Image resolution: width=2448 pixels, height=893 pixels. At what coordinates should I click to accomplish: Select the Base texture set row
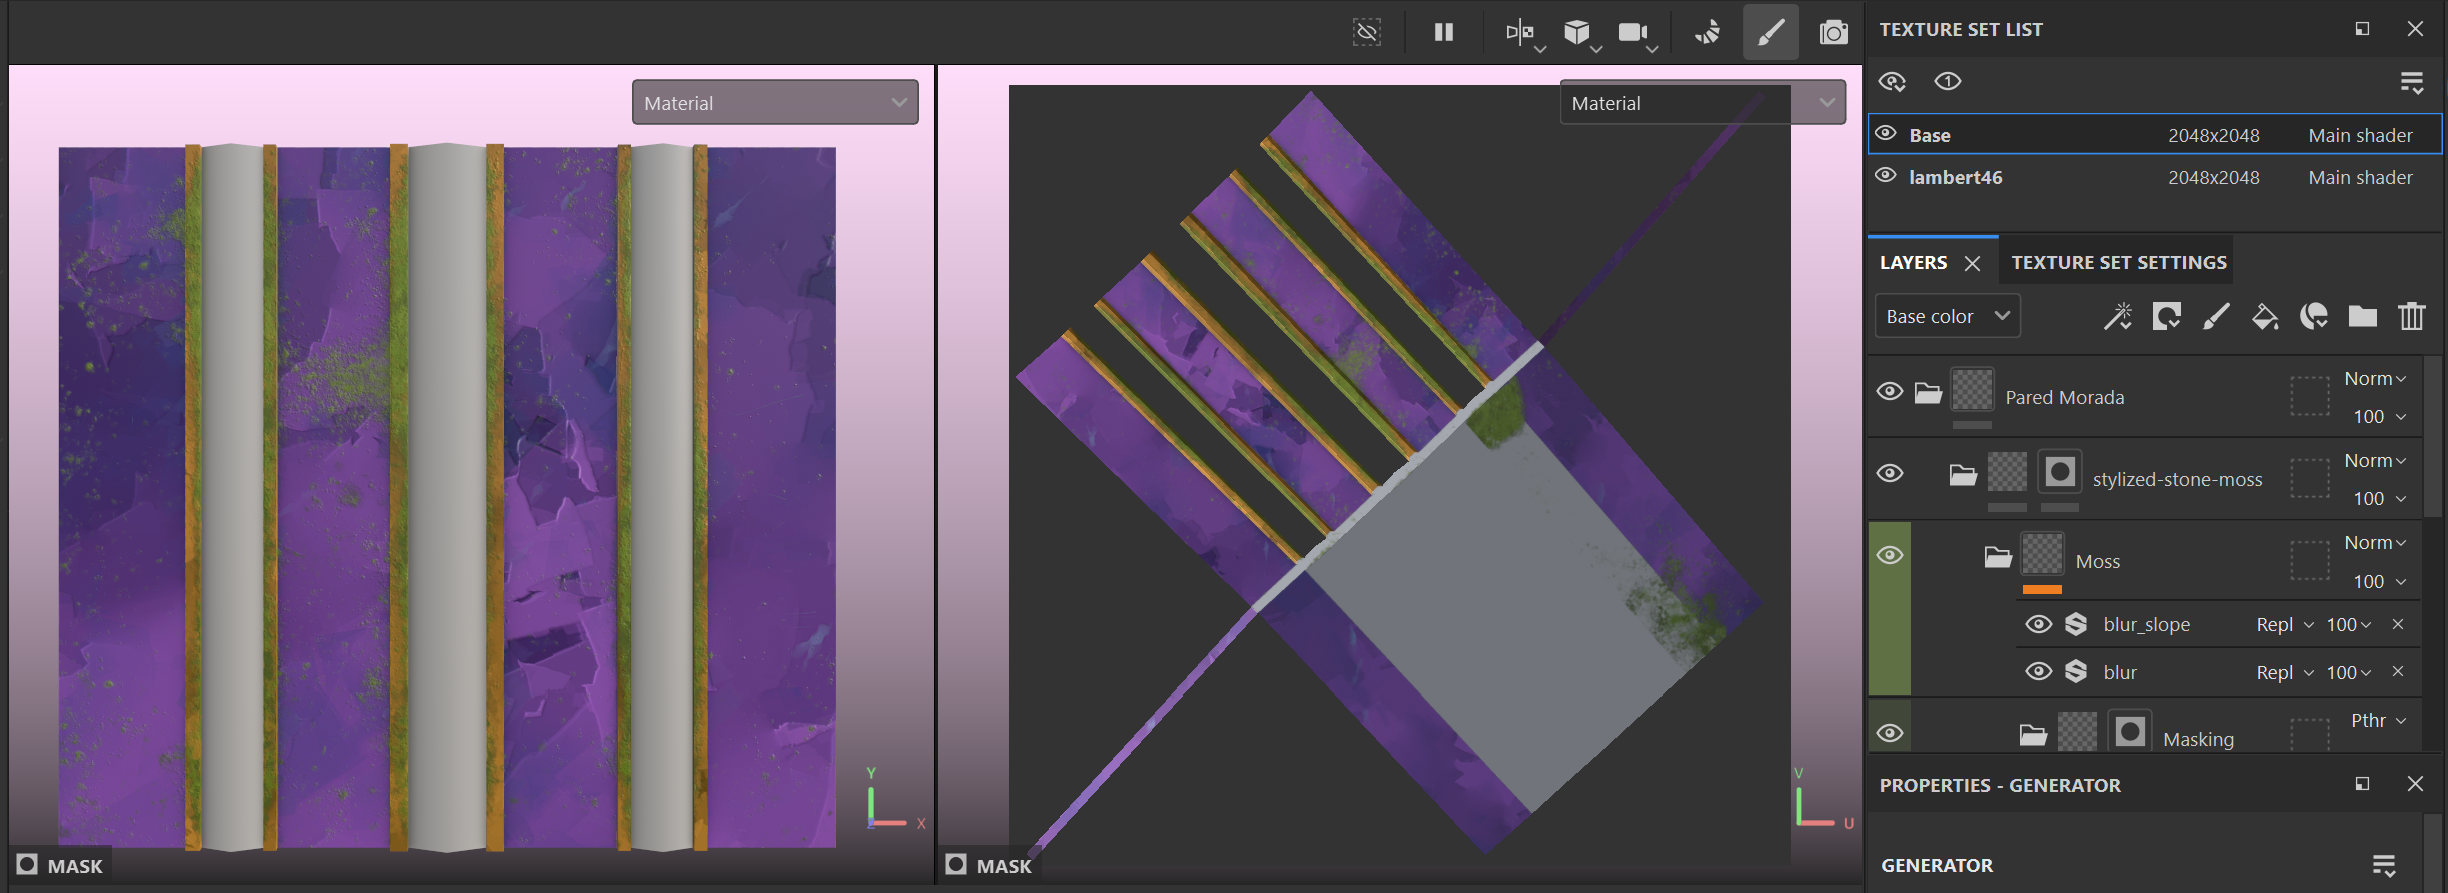pos(2155,134)
